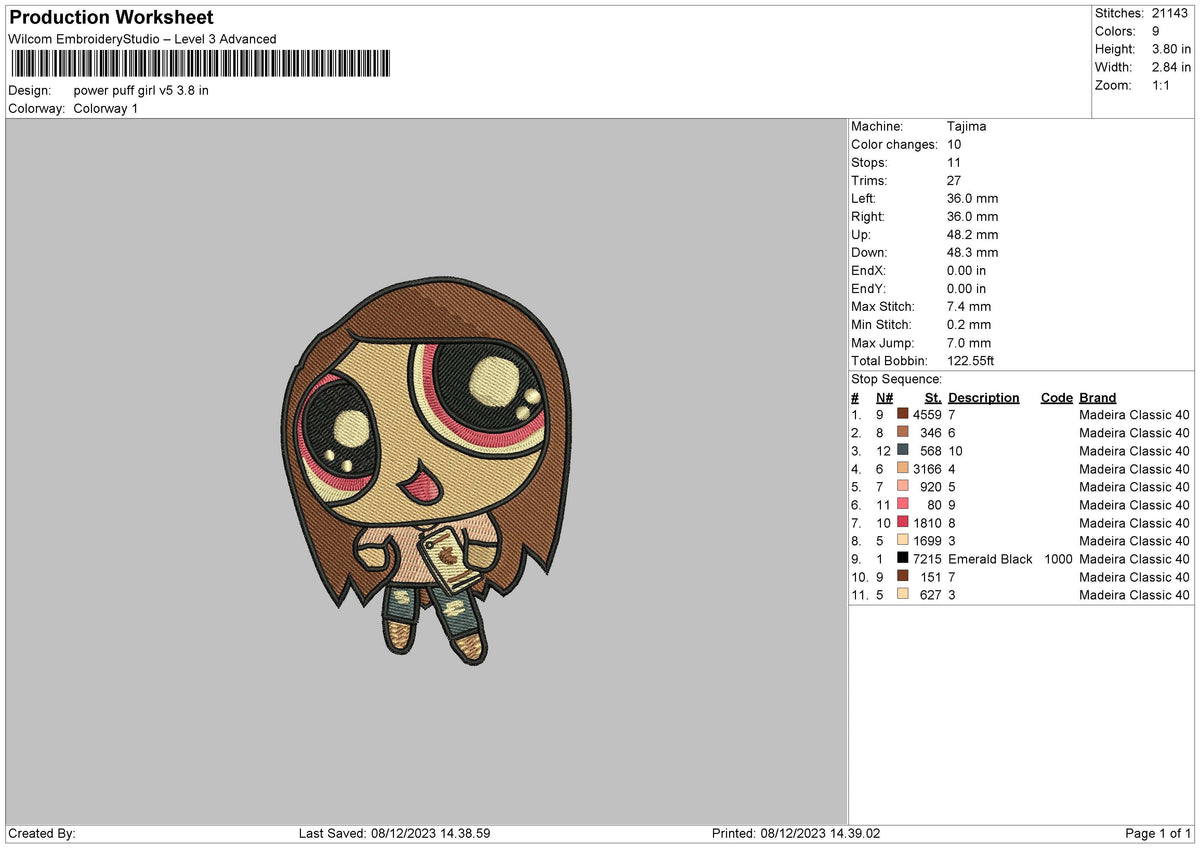Click the 'Code' column header
1200x848 pixels.
tap(1056, 397)
